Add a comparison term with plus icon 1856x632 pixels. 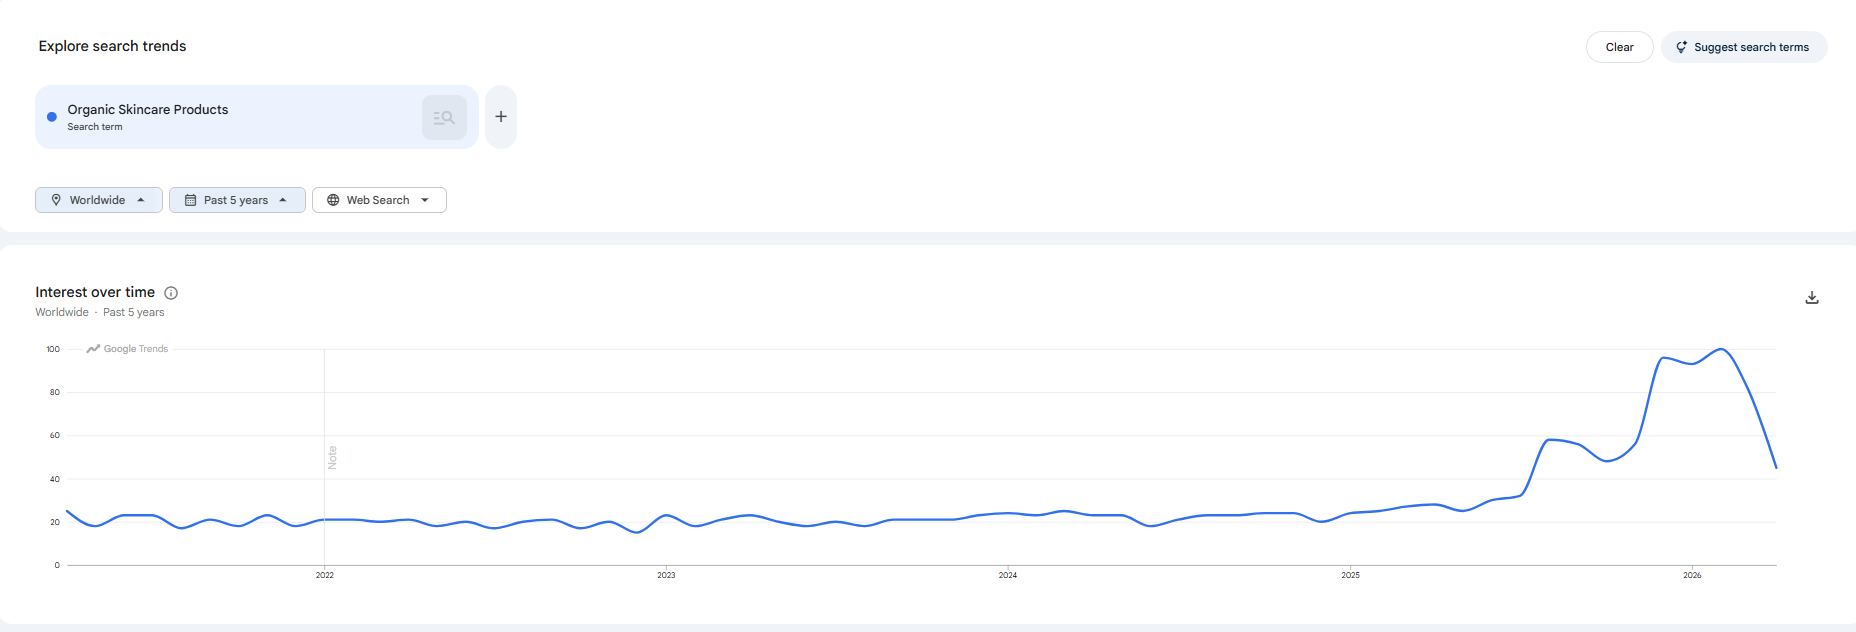pyautogui.click(x=501, y=117)
